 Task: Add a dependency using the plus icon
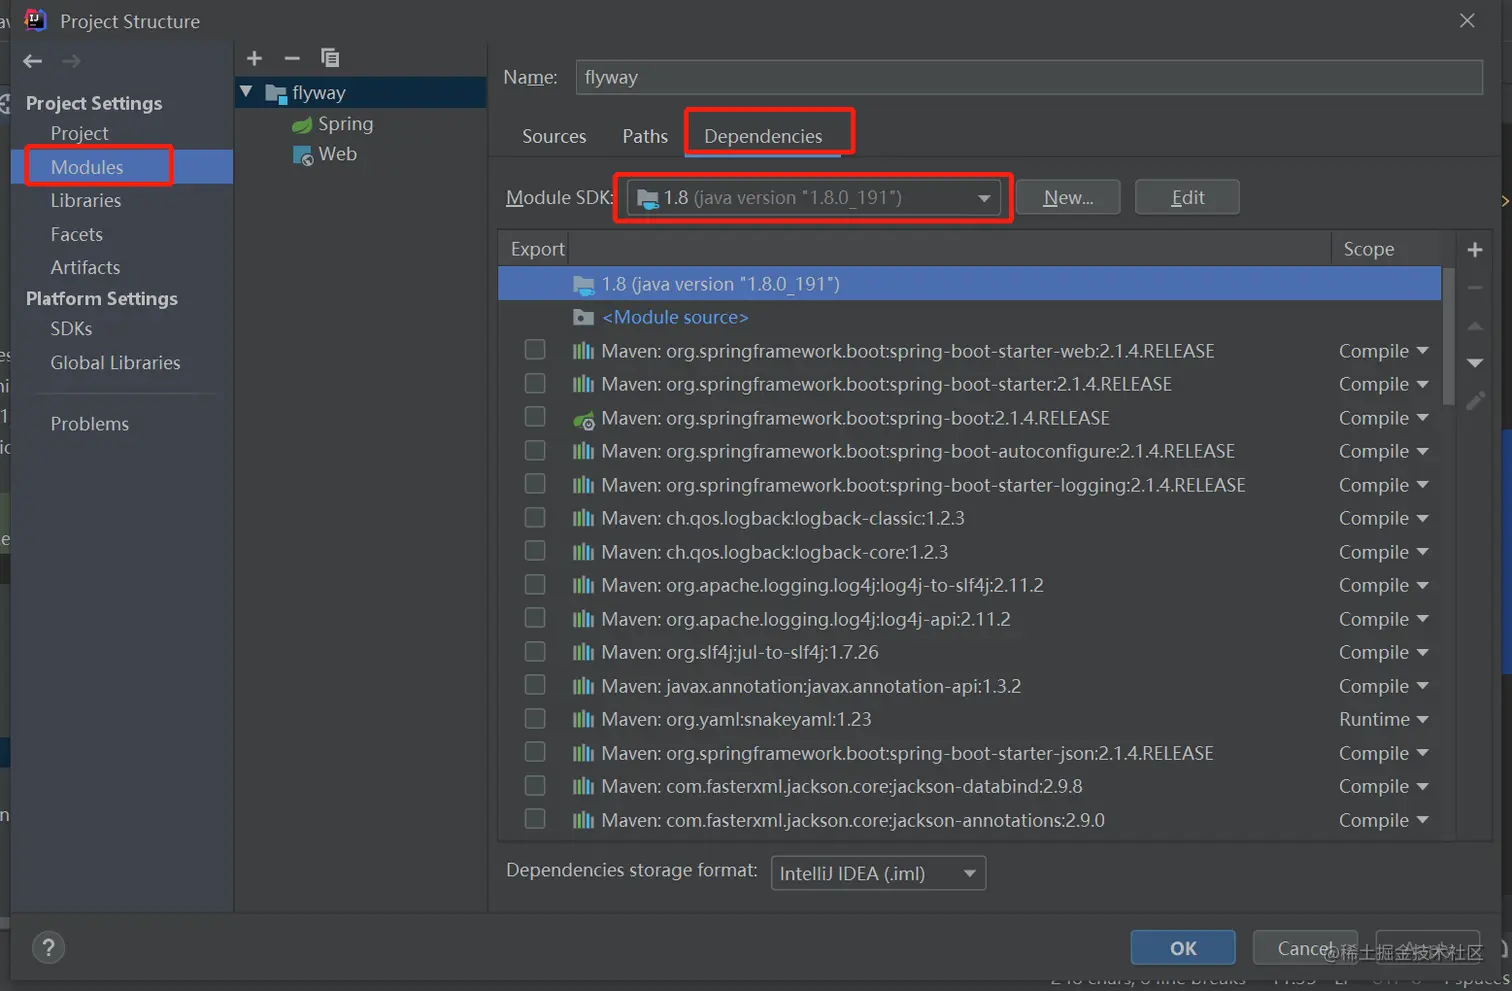click(1475, 250)
